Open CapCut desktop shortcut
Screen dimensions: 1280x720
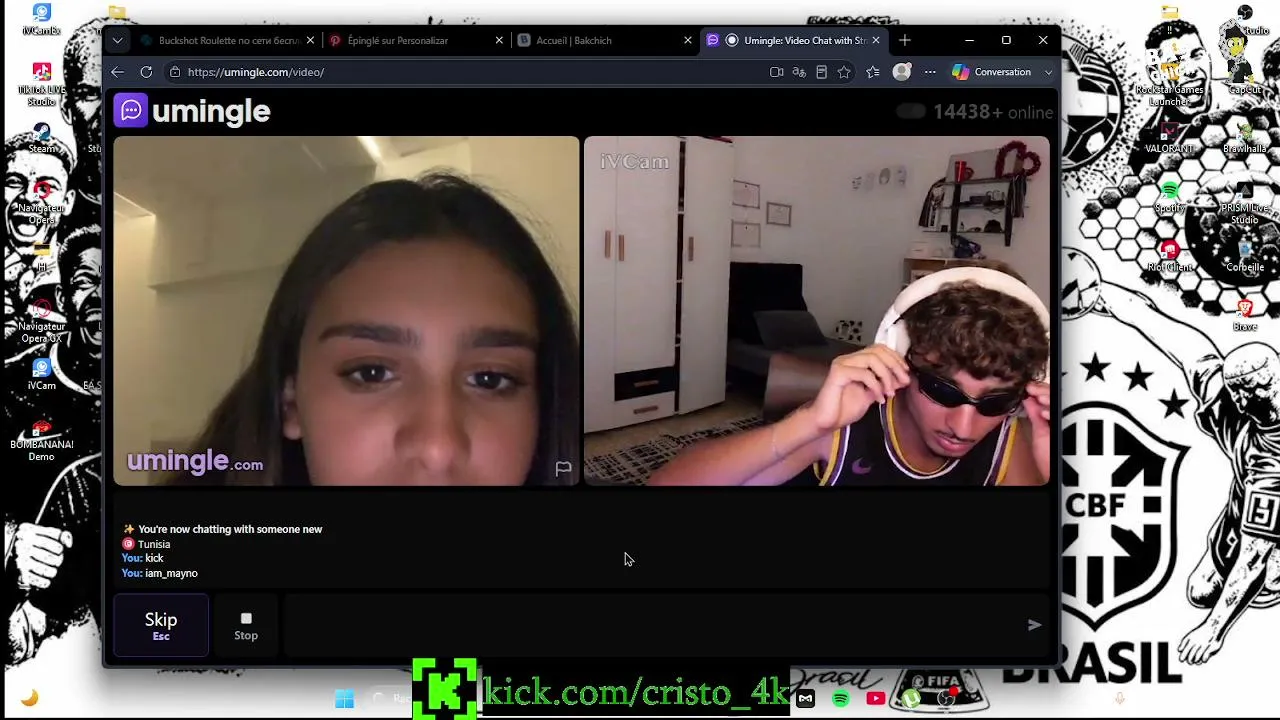coord(1245,78)
